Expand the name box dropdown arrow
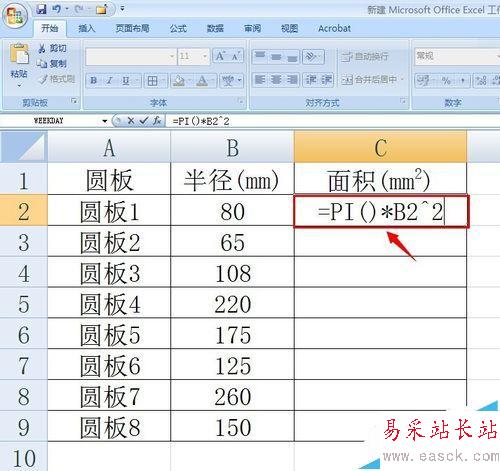This screenshot has width=500, height=471. (x=105, y=121)
